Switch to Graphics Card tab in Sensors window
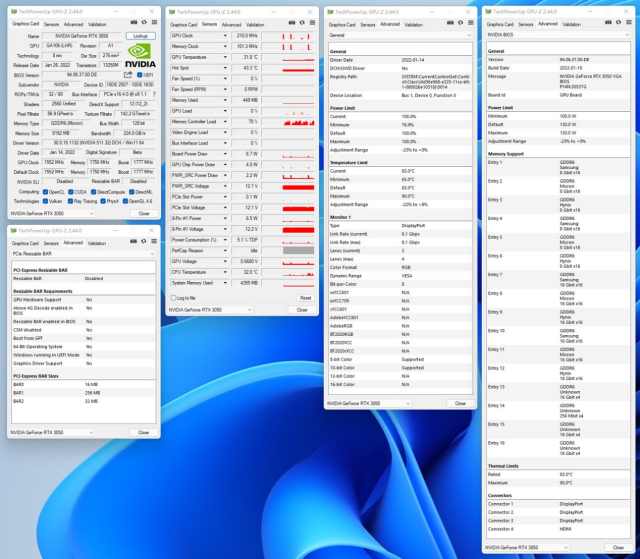The height and width of the screenshot is (559, 640). tap(184, 25)
